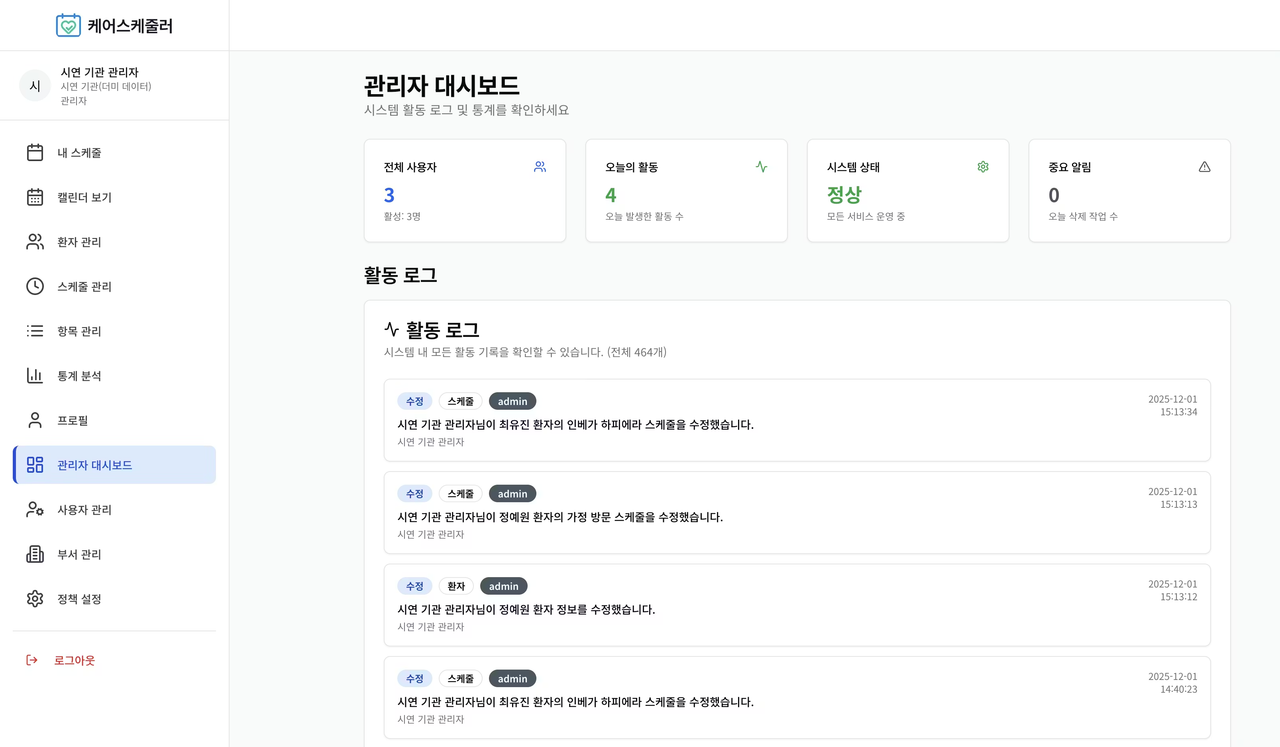Click the 항목 관리 list icon
The height and width of the screenshot is (747, 1280).
click(34, 330)
